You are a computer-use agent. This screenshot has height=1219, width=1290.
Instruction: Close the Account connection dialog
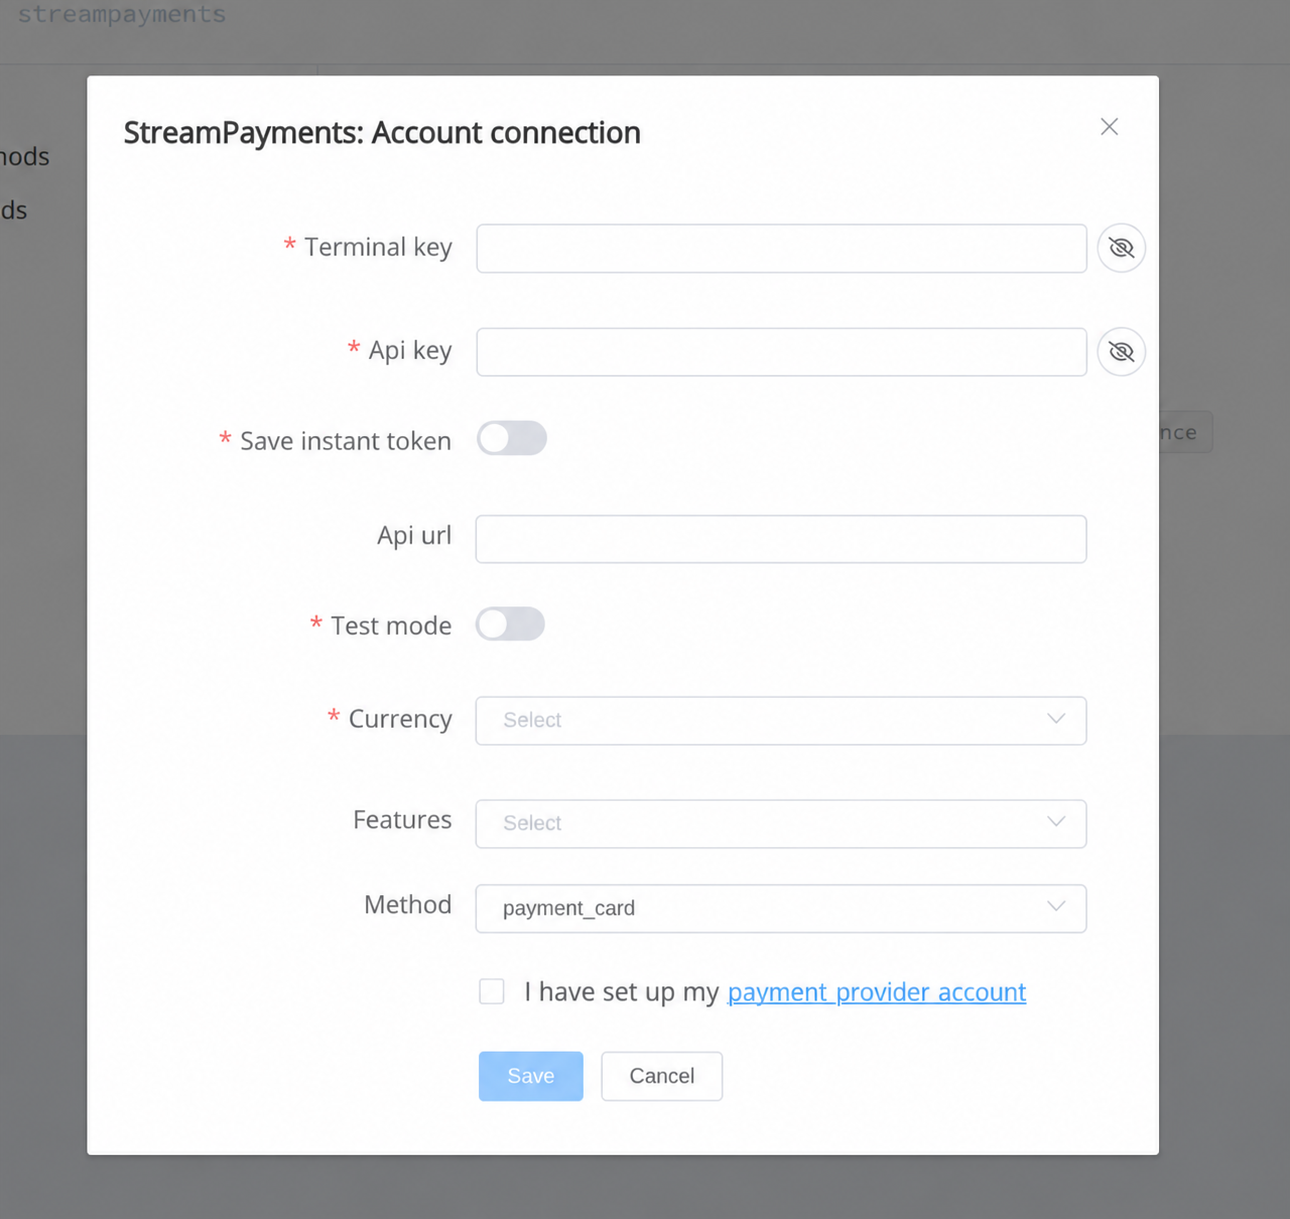point(1109,127)
